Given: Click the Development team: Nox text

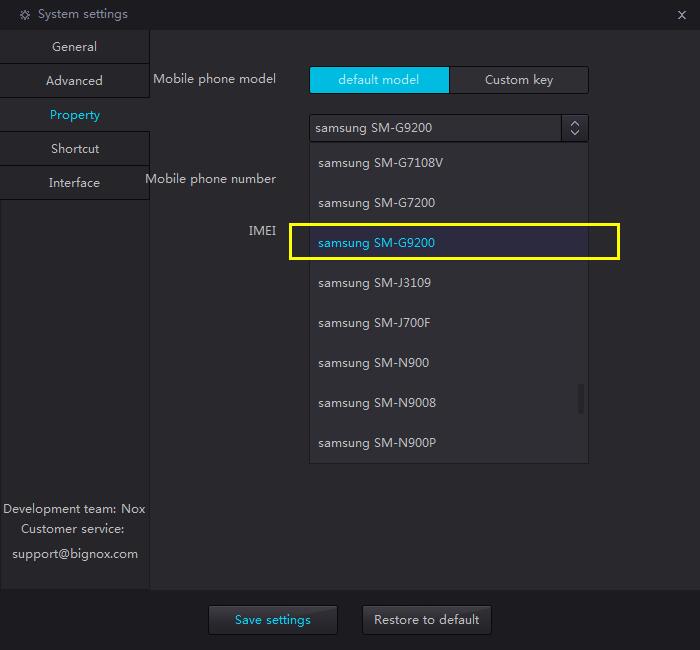Looking at the screenshot, I should [74, 509].
